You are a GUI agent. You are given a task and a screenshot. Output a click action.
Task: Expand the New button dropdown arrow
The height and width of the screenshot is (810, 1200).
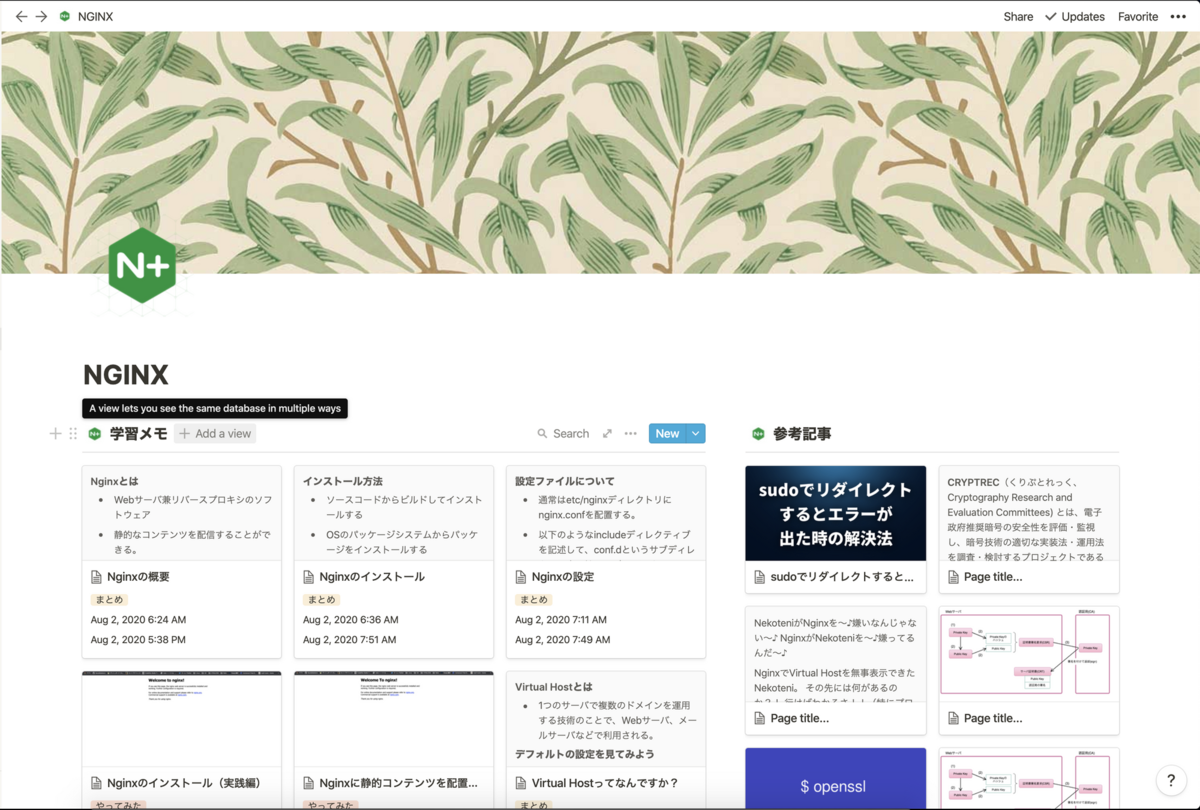click(x=696, y=433)
